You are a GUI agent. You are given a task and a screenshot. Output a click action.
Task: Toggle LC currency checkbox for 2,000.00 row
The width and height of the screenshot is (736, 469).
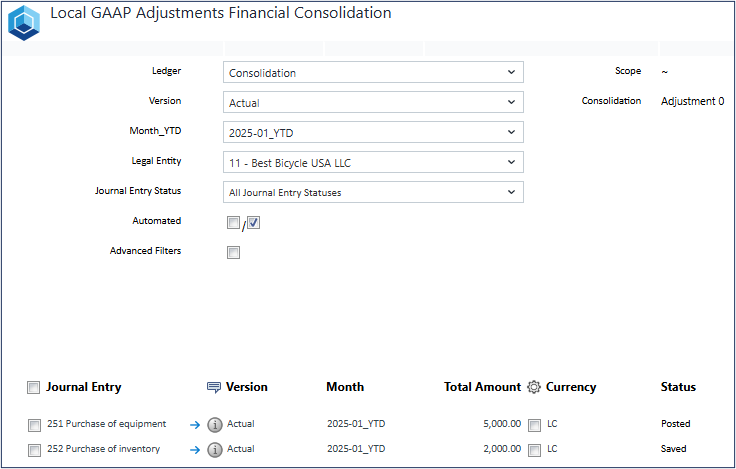click(x=534, y=451)
